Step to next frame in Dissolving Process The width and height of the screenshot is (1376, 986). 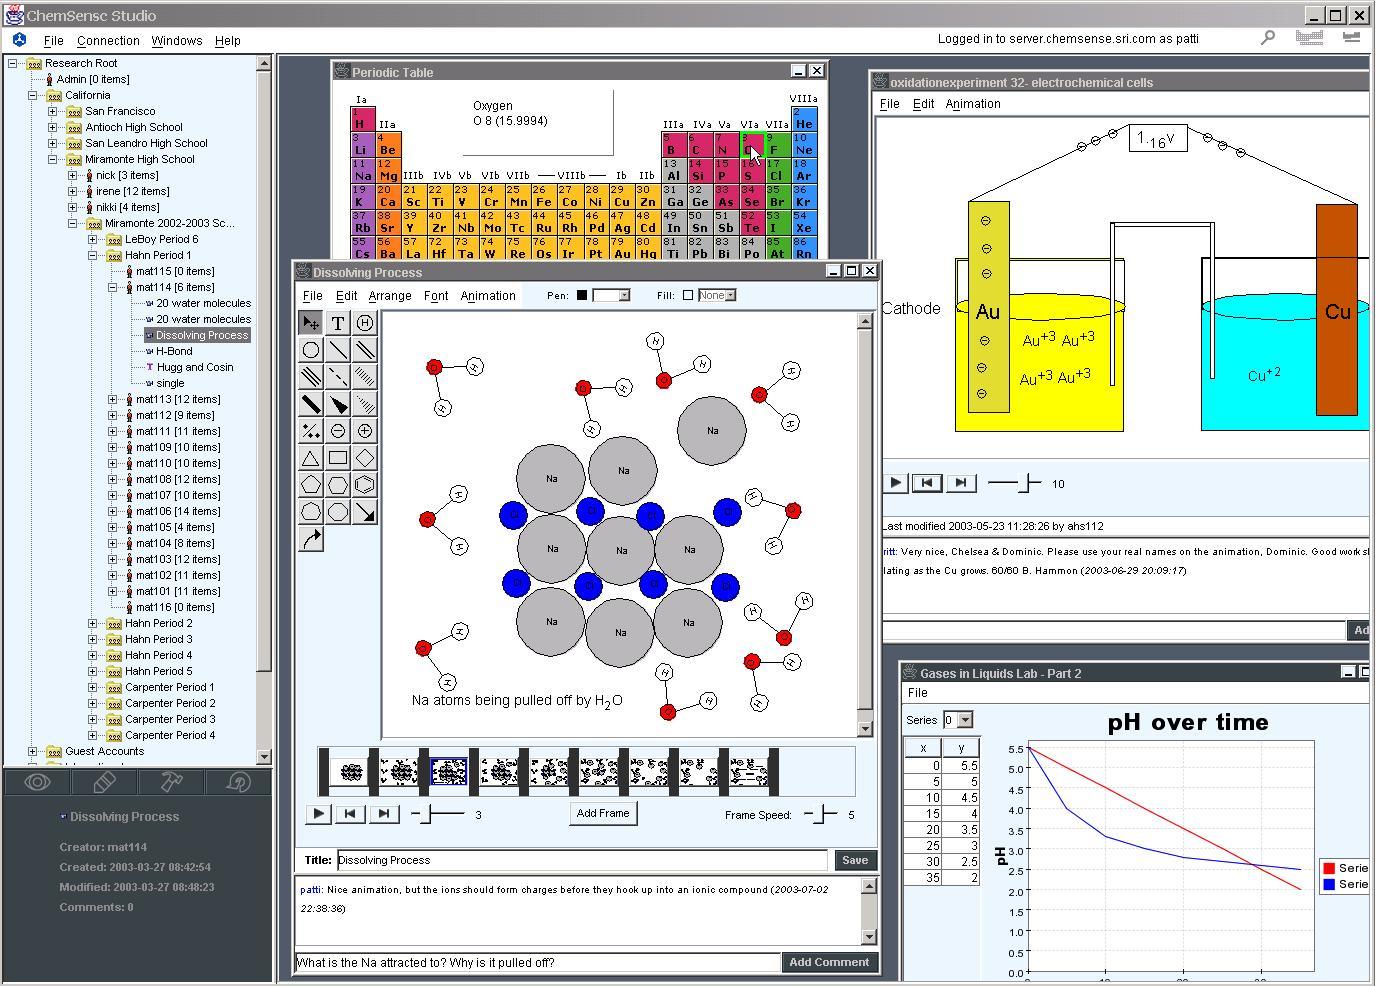[383, 814]
